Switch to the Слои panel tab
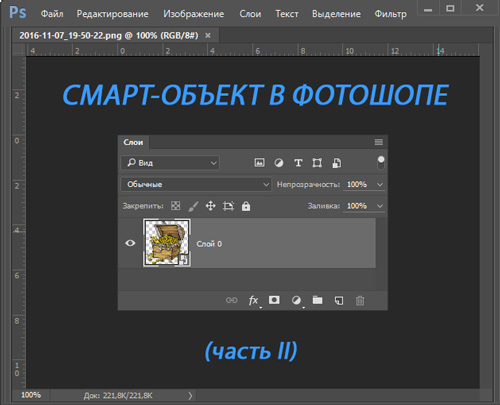 133,142
